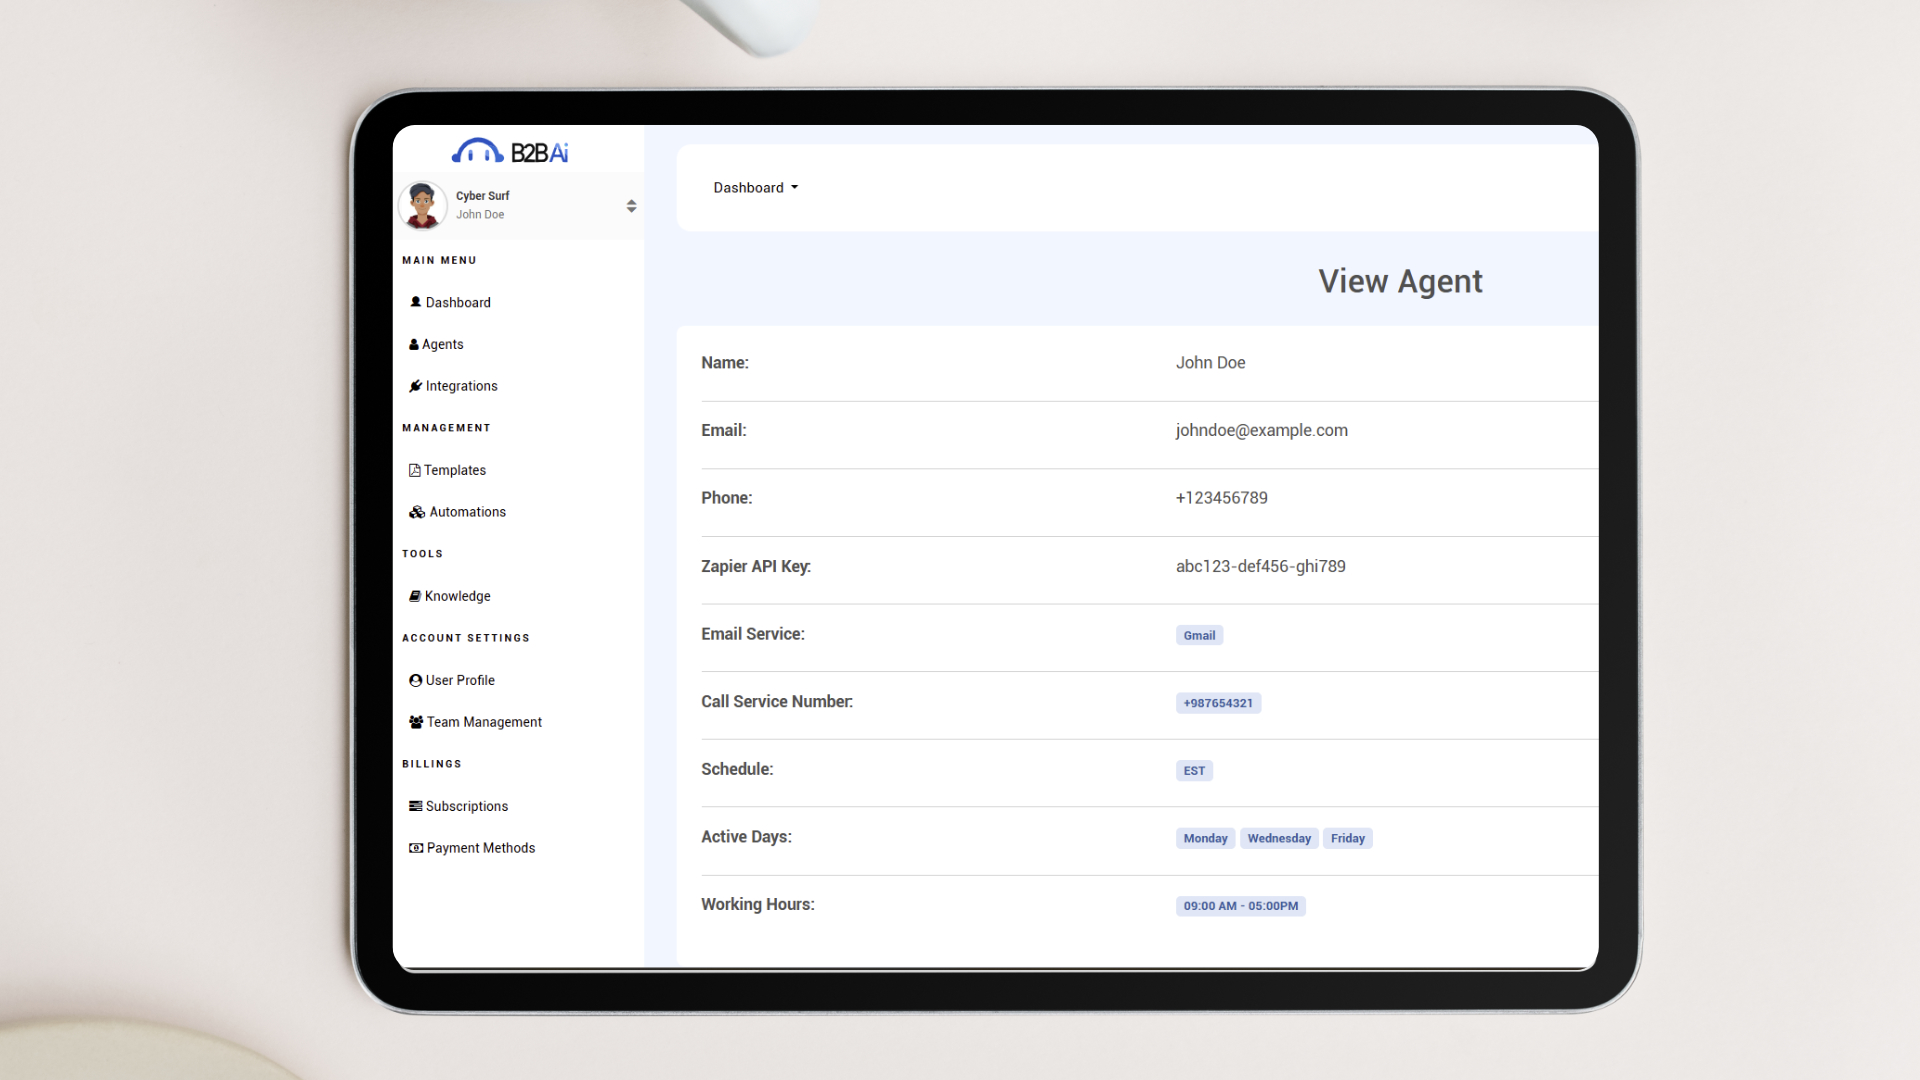
Task: Expand the Dashboard dropdown in top bar
Action: point(756,188)
